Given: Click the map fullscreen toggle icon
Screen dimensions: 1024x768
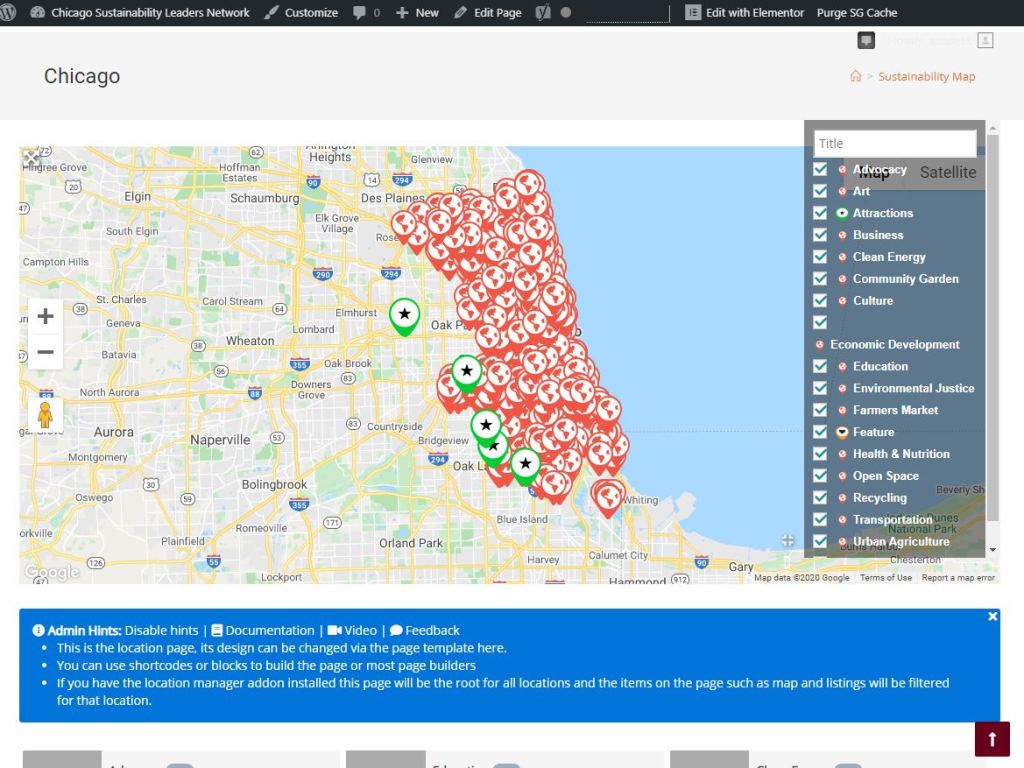Looking at the screenshot, I should tap(31, 158).
